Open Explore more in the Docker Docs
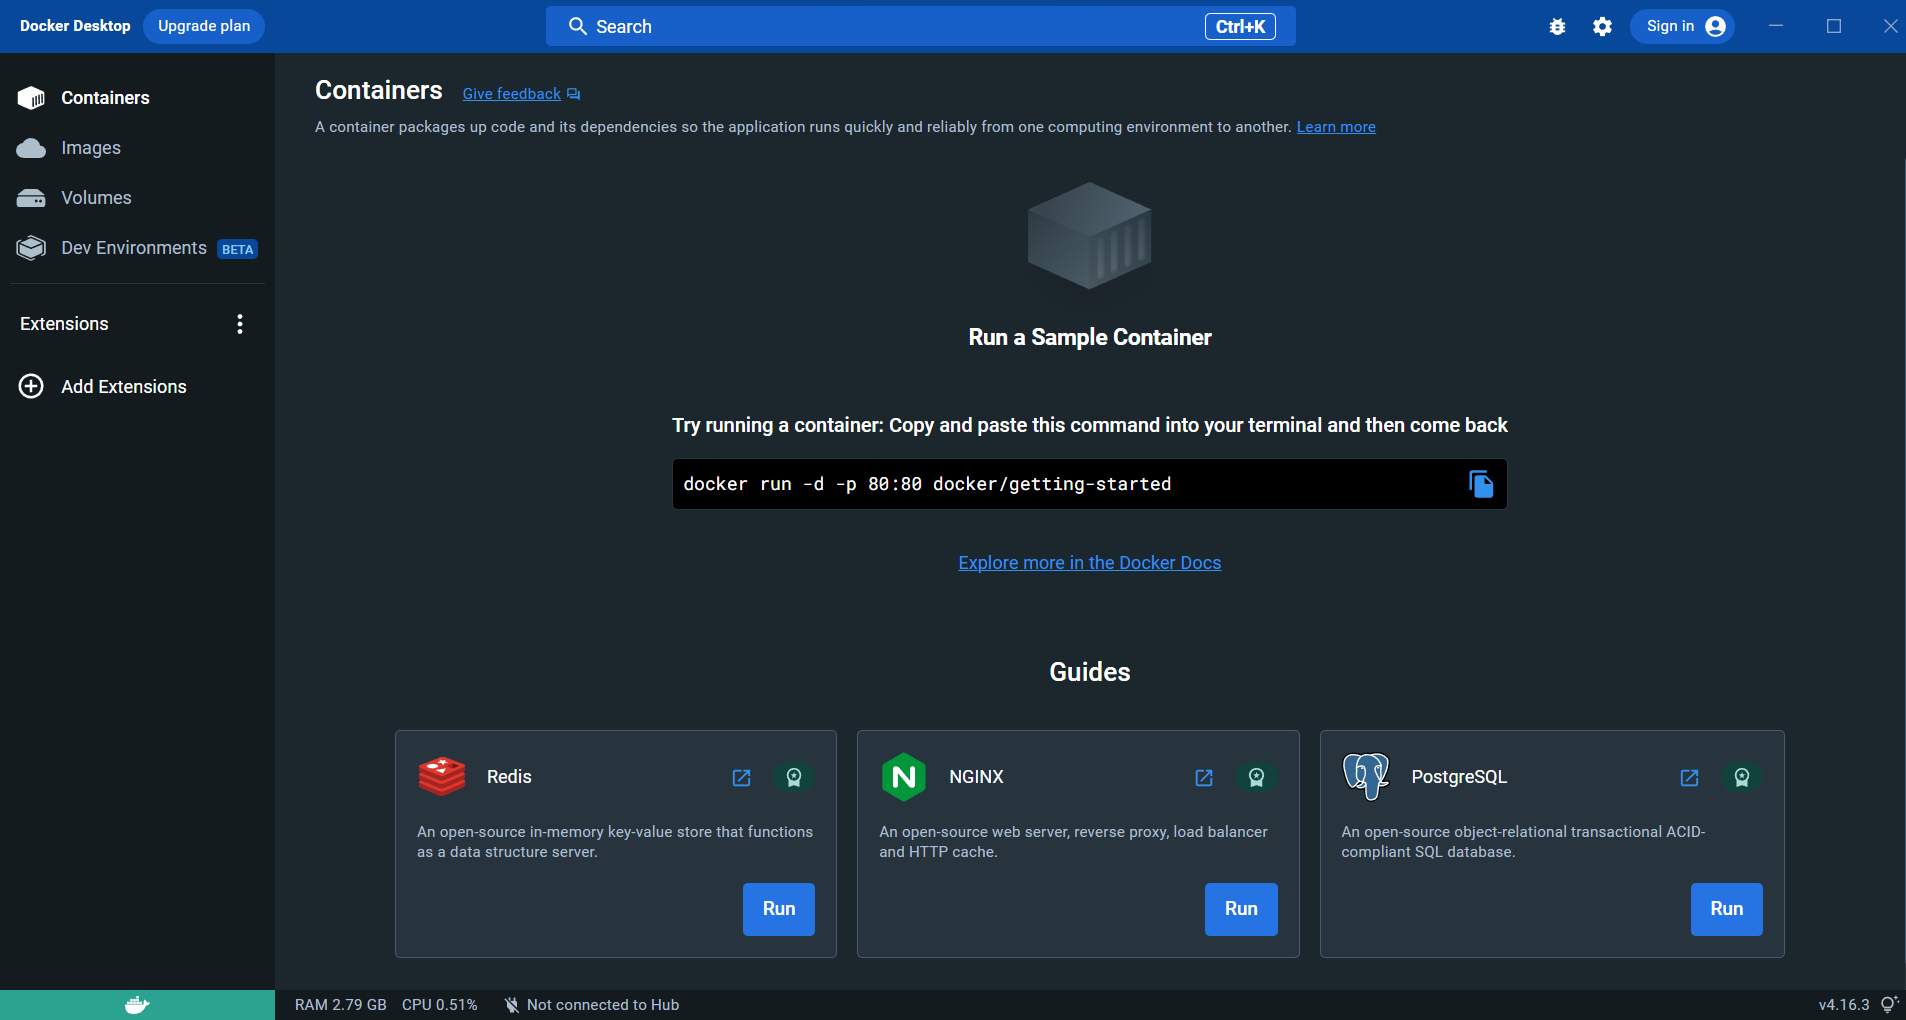The height and width of the screenshot is (1020, 1906). pos(1089,562)
